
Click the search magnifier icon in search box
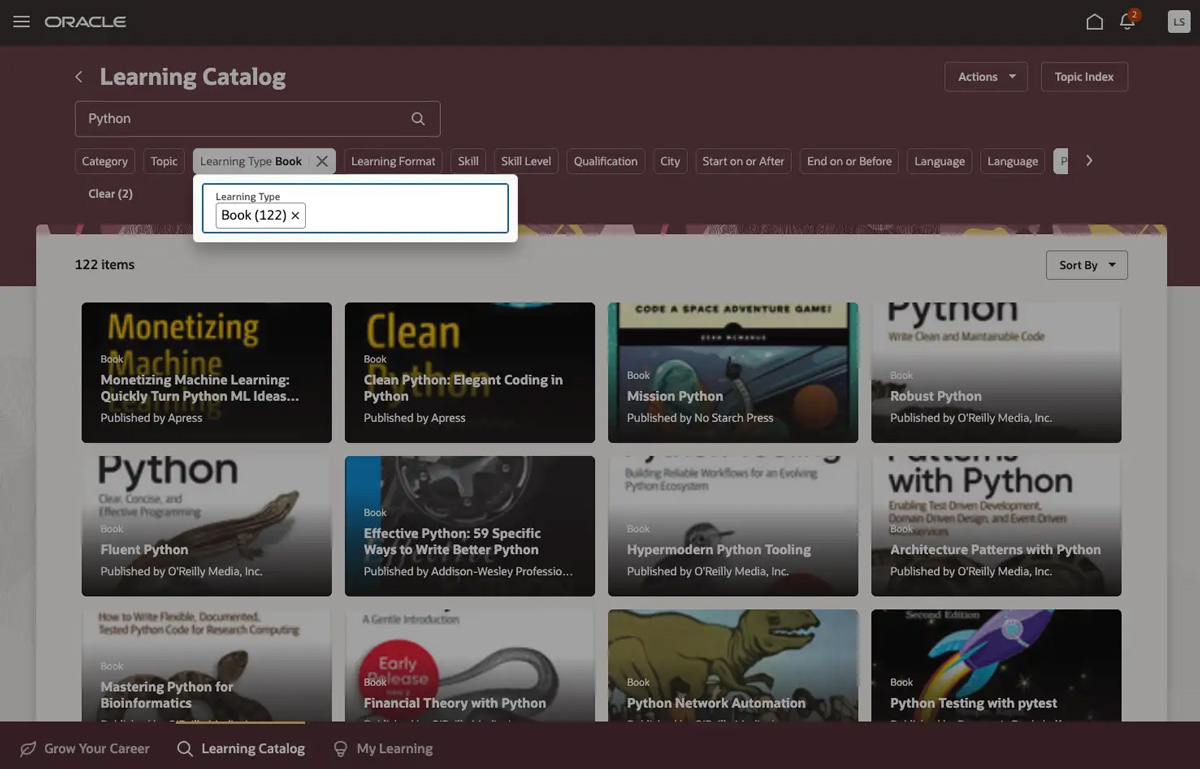[418, 119]
